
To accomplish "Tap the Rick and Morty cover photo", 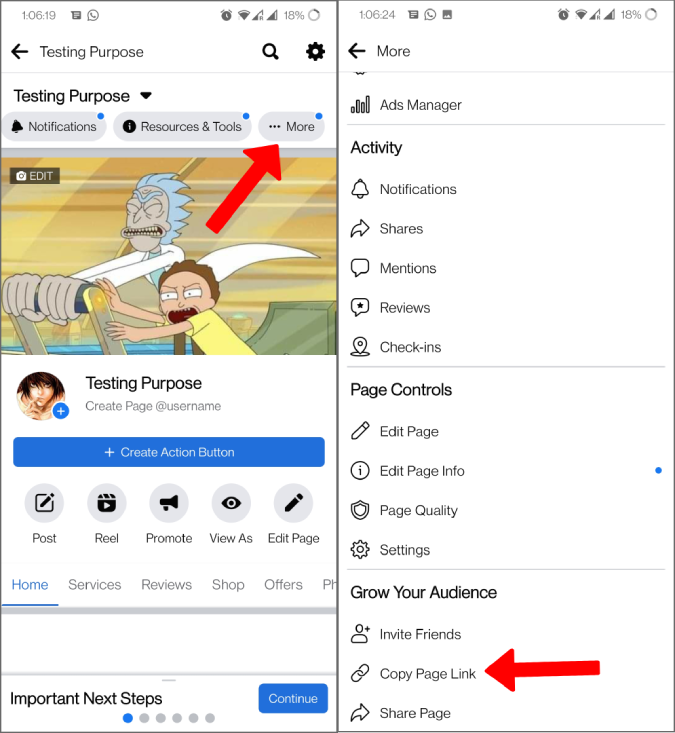I will point(168,256).
